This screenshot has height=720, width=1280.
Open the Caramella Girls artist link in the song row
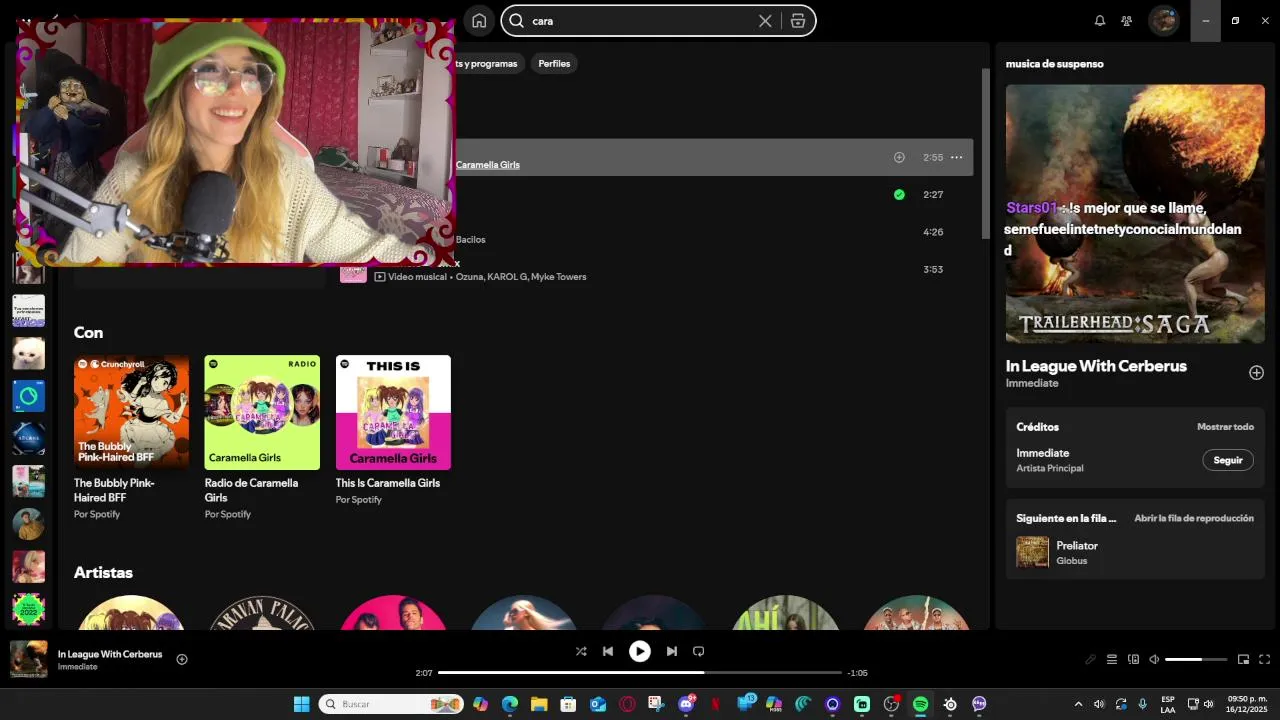click(x=488, y=165)
